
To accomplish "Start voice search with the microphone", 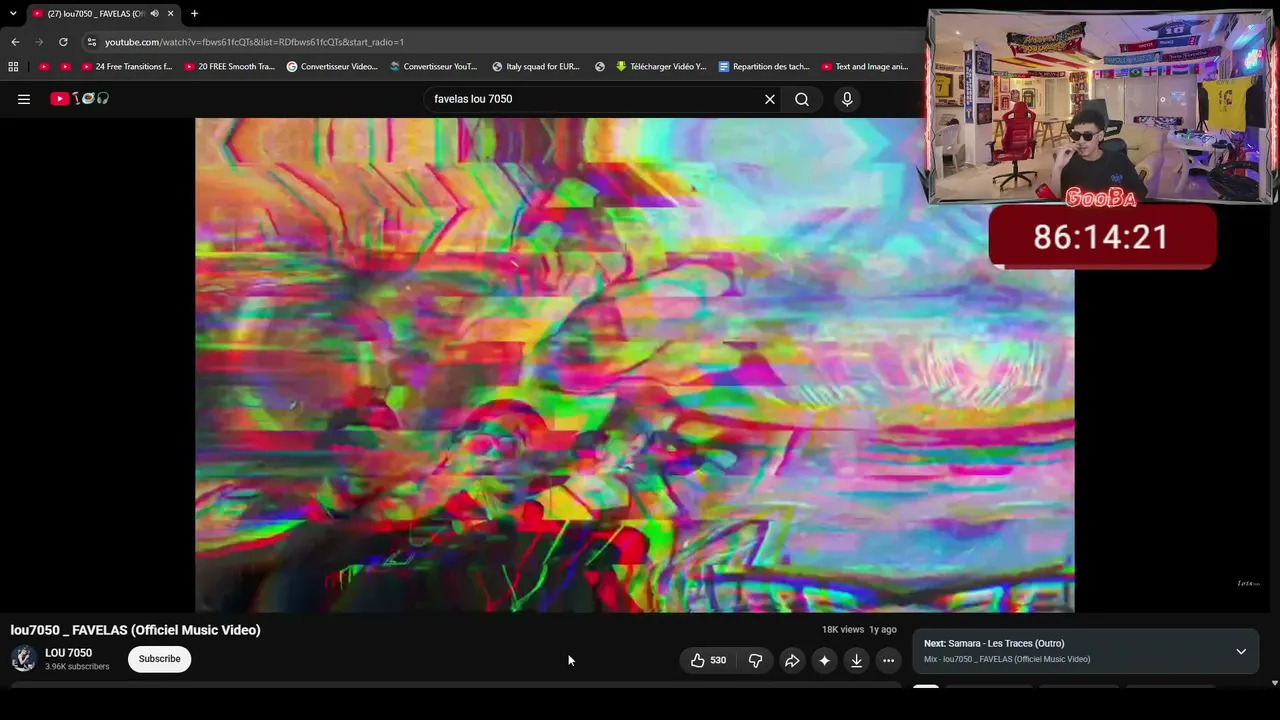I will click(847, 99).
